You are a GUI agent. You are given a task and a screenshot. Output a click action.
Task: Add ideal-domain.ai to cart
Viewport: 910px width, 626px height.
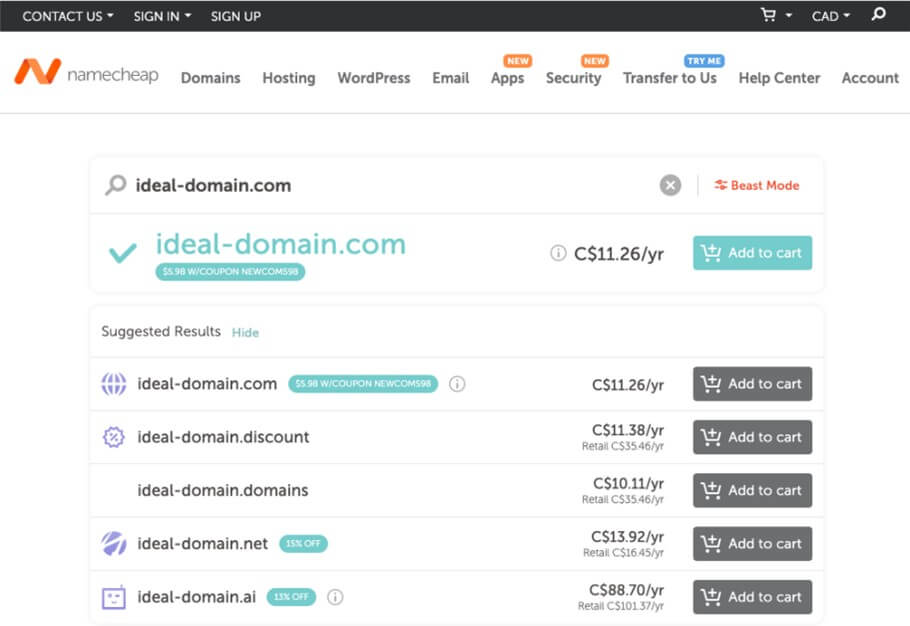click(753, 597)
